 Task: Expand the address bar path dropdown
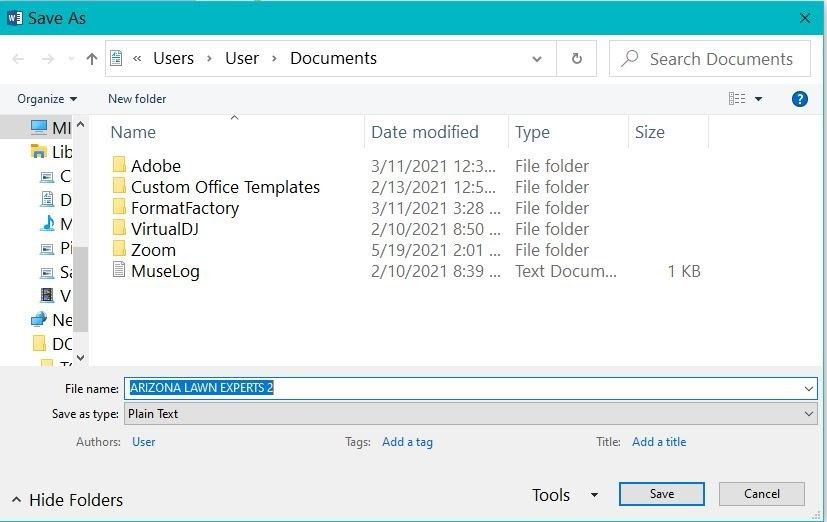(539, 59)
